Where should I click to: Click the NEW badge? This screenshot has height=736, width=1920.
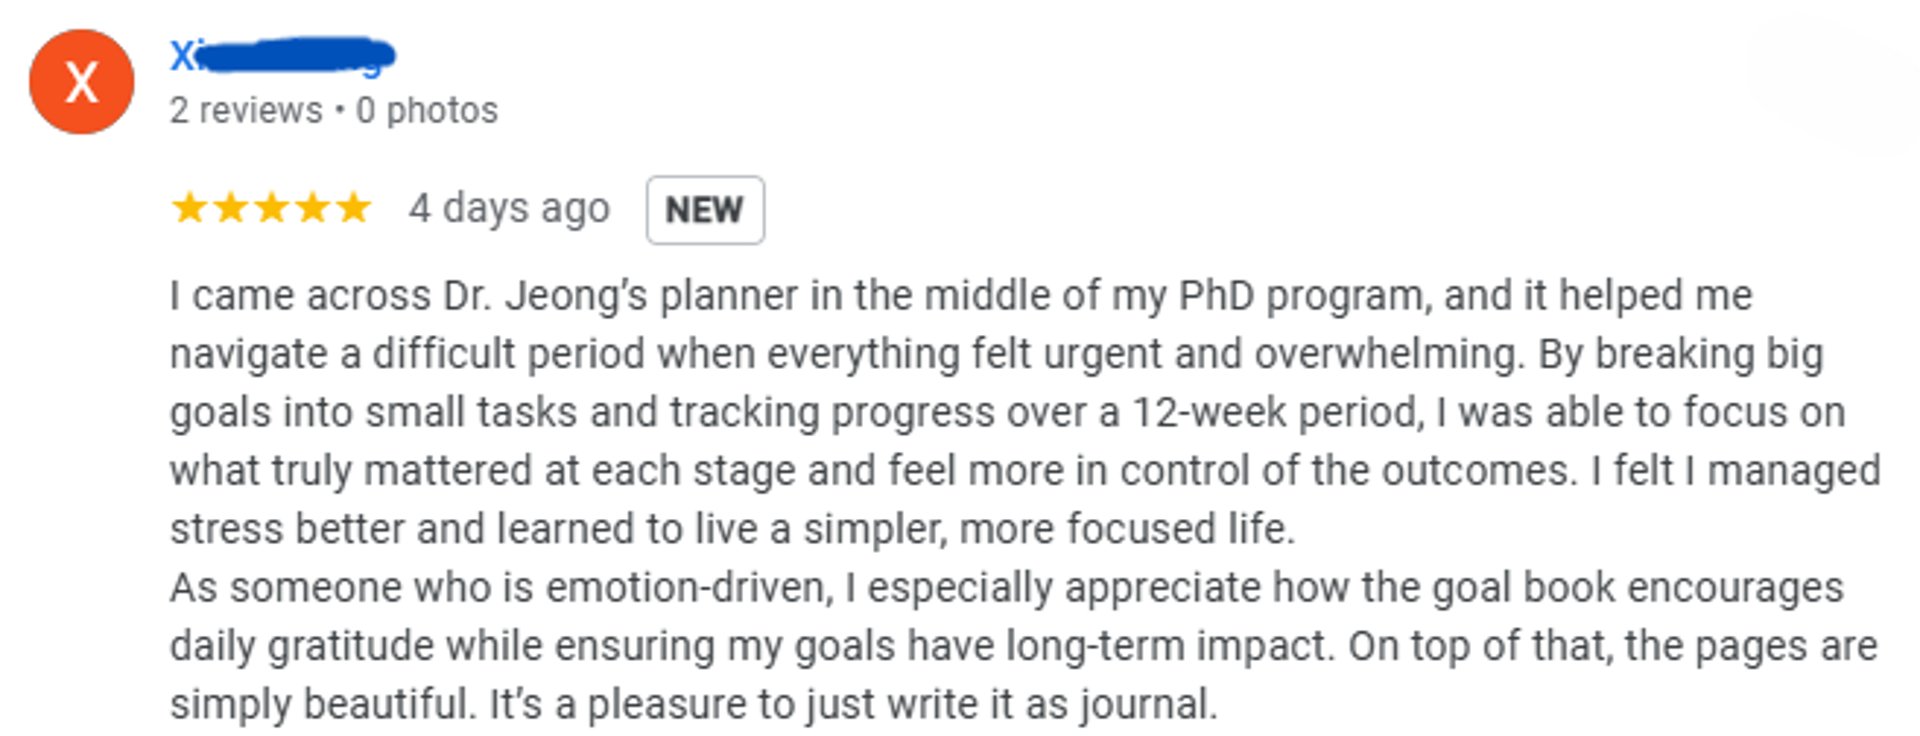[705, 210]
